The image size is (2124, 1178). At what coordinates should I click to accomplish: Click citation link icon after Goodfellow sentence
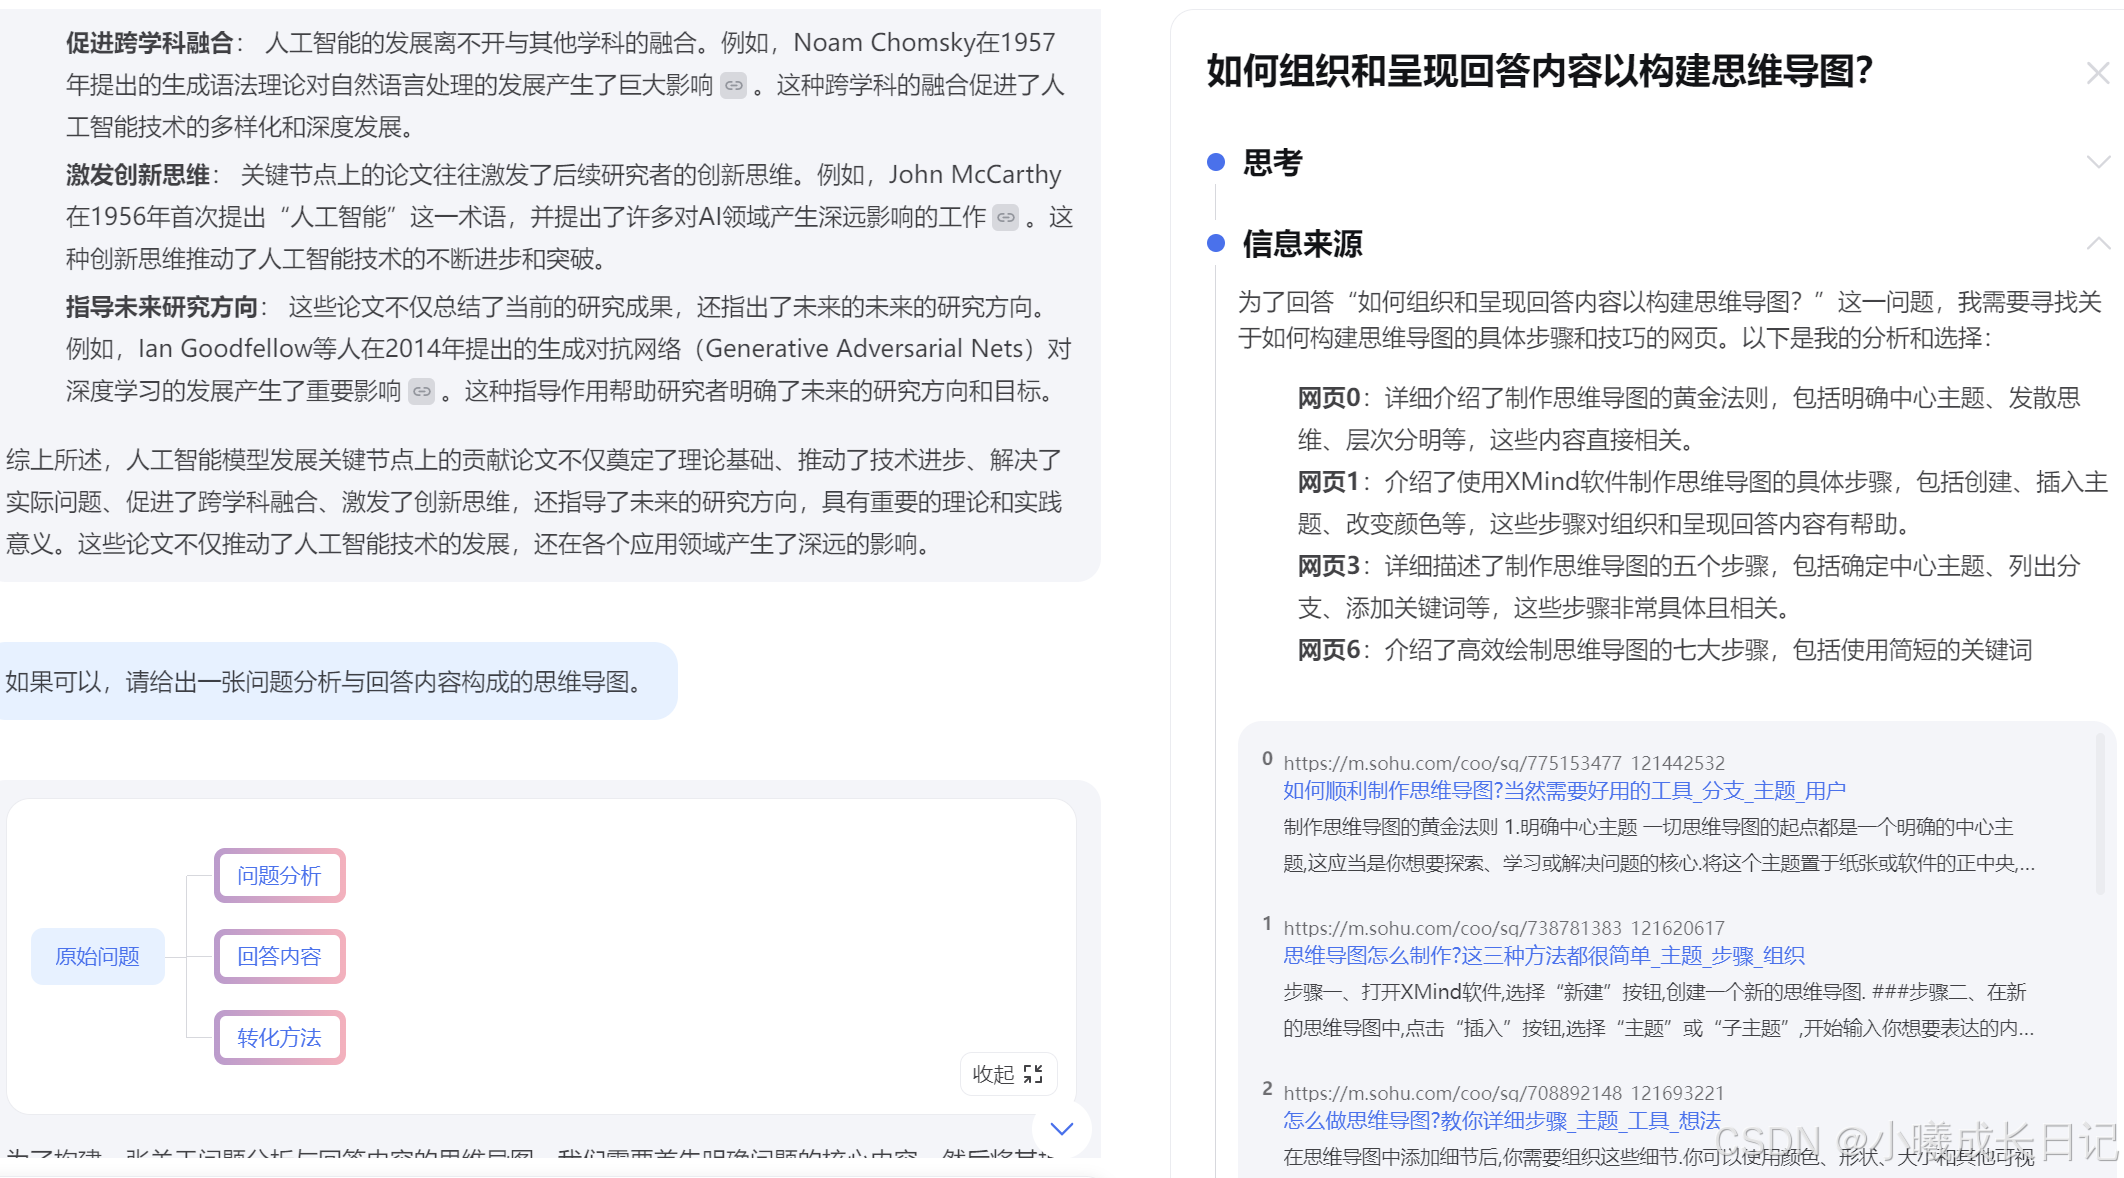(422, 392)
